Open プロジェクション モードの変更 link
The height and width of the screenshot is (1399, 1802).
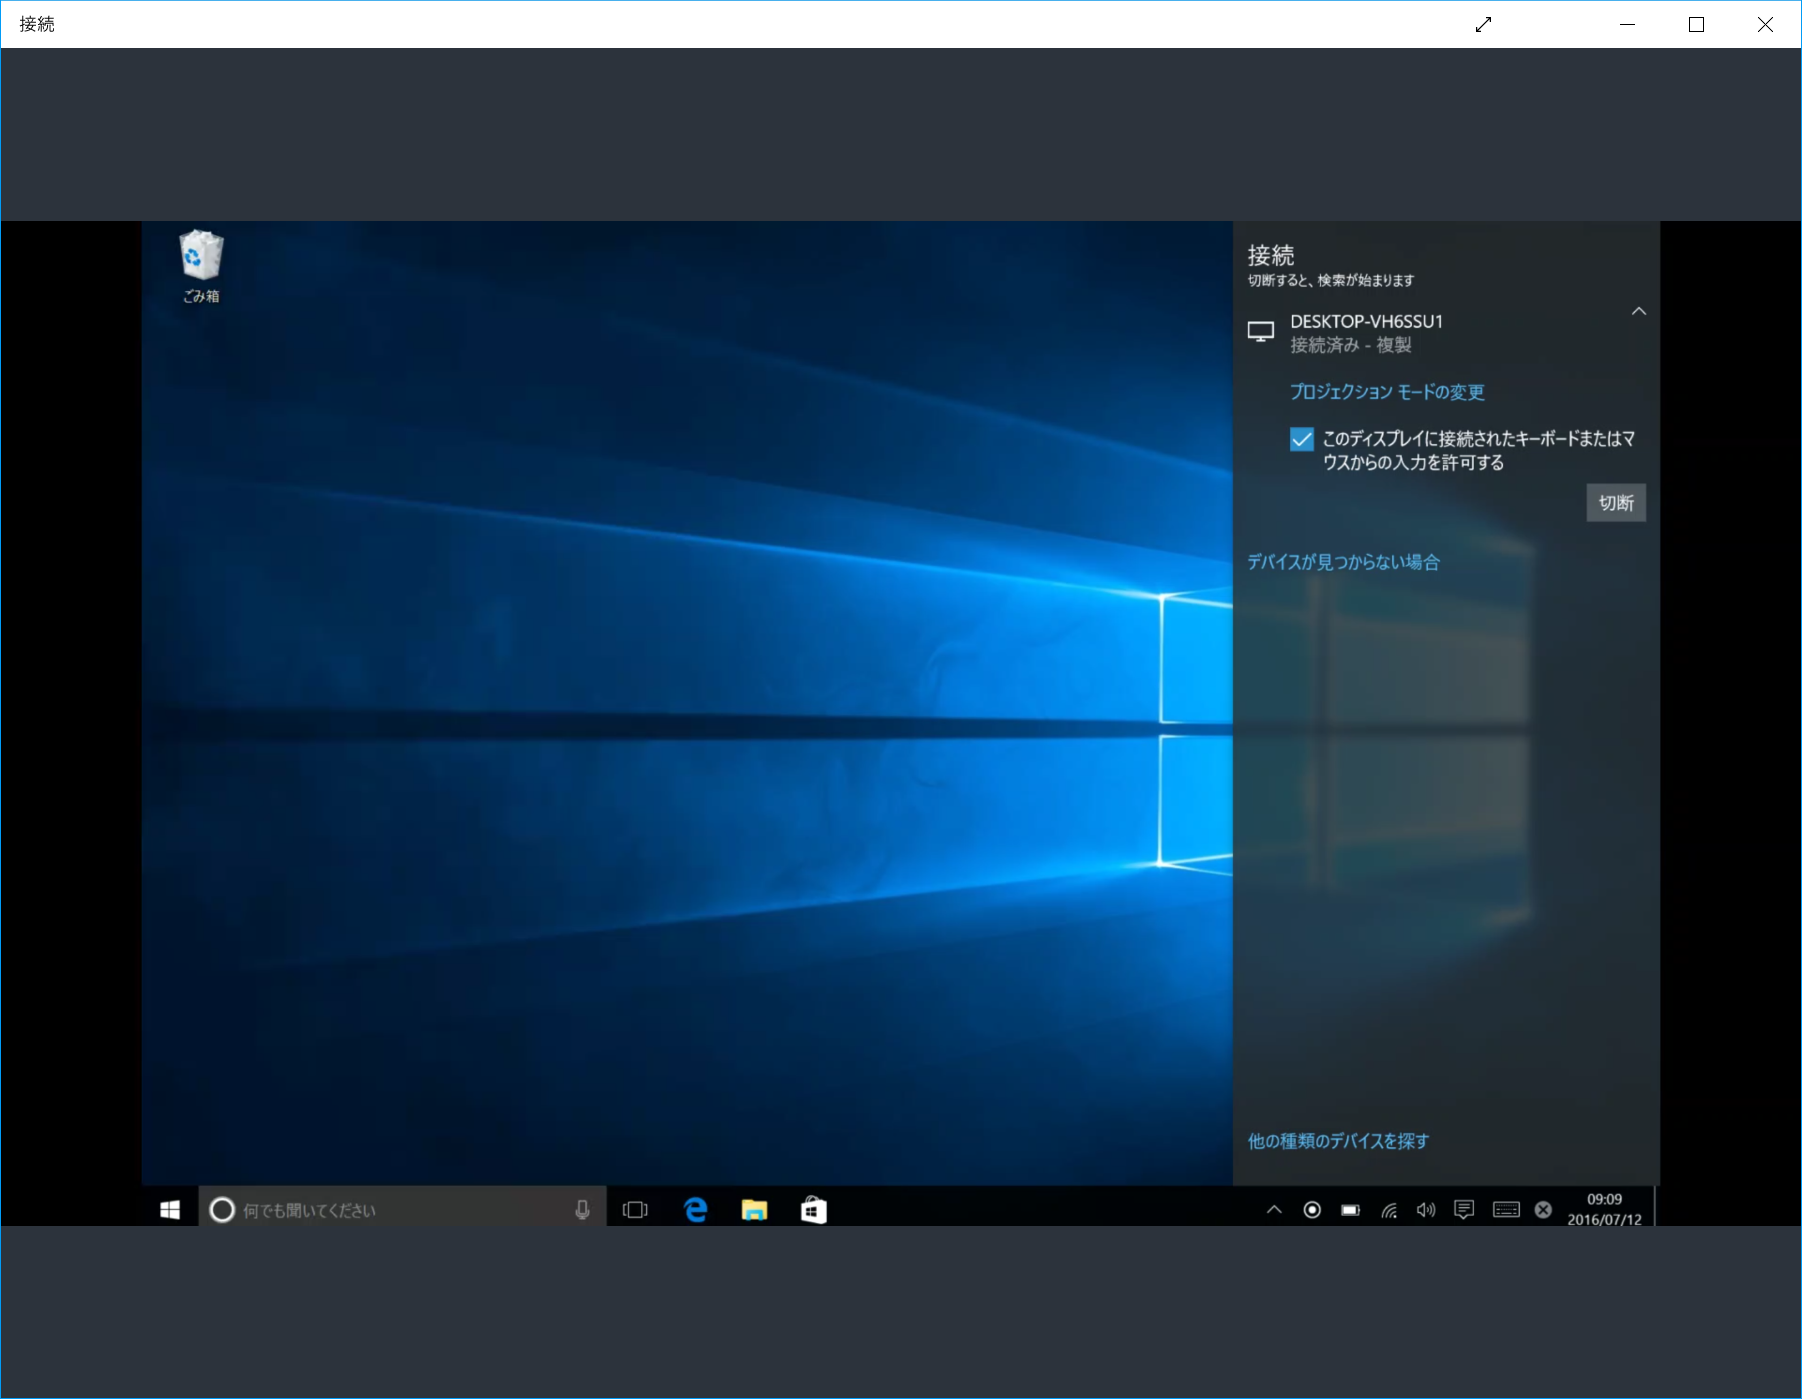click(1386, 392)
